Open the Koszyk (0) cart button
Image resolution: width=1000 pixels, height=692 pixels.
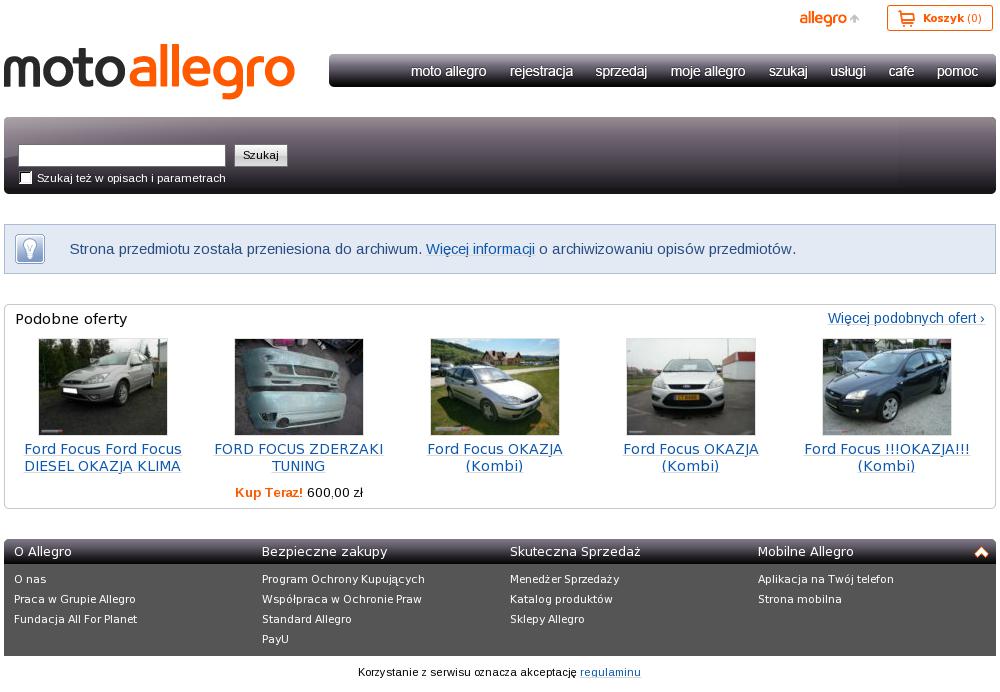tap(939, 18)
